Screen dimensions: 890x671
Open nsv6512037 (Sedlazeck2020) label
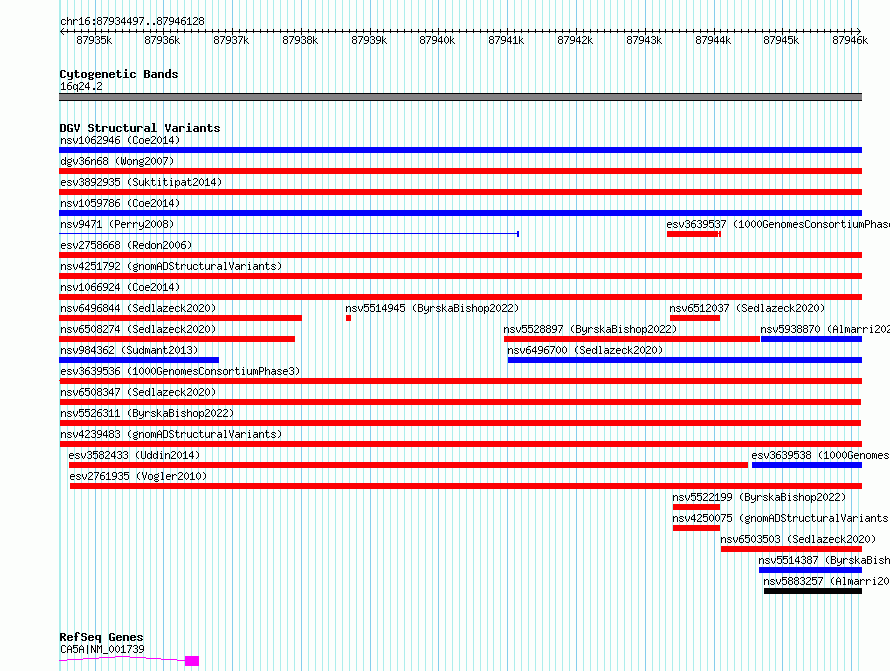[747, 308]
